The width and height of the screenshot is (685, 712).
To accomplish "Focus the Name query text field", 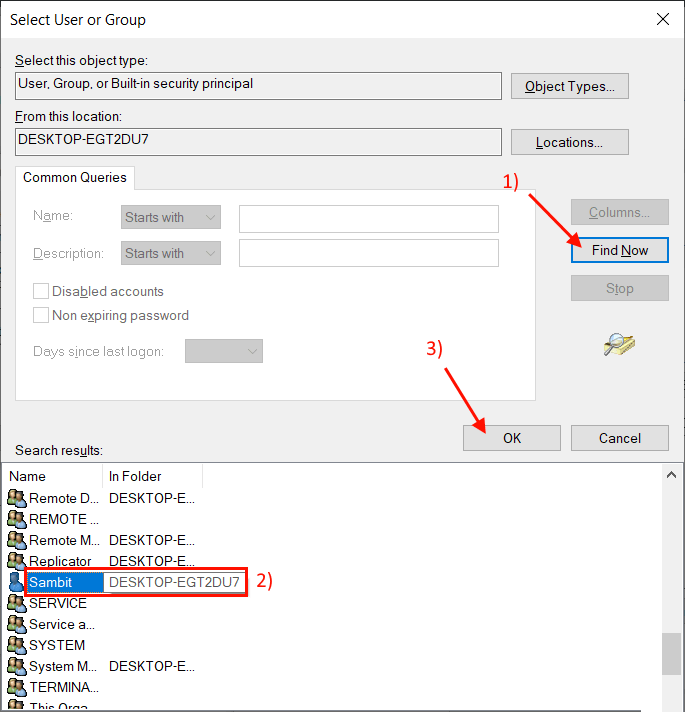I will (369, 219).
